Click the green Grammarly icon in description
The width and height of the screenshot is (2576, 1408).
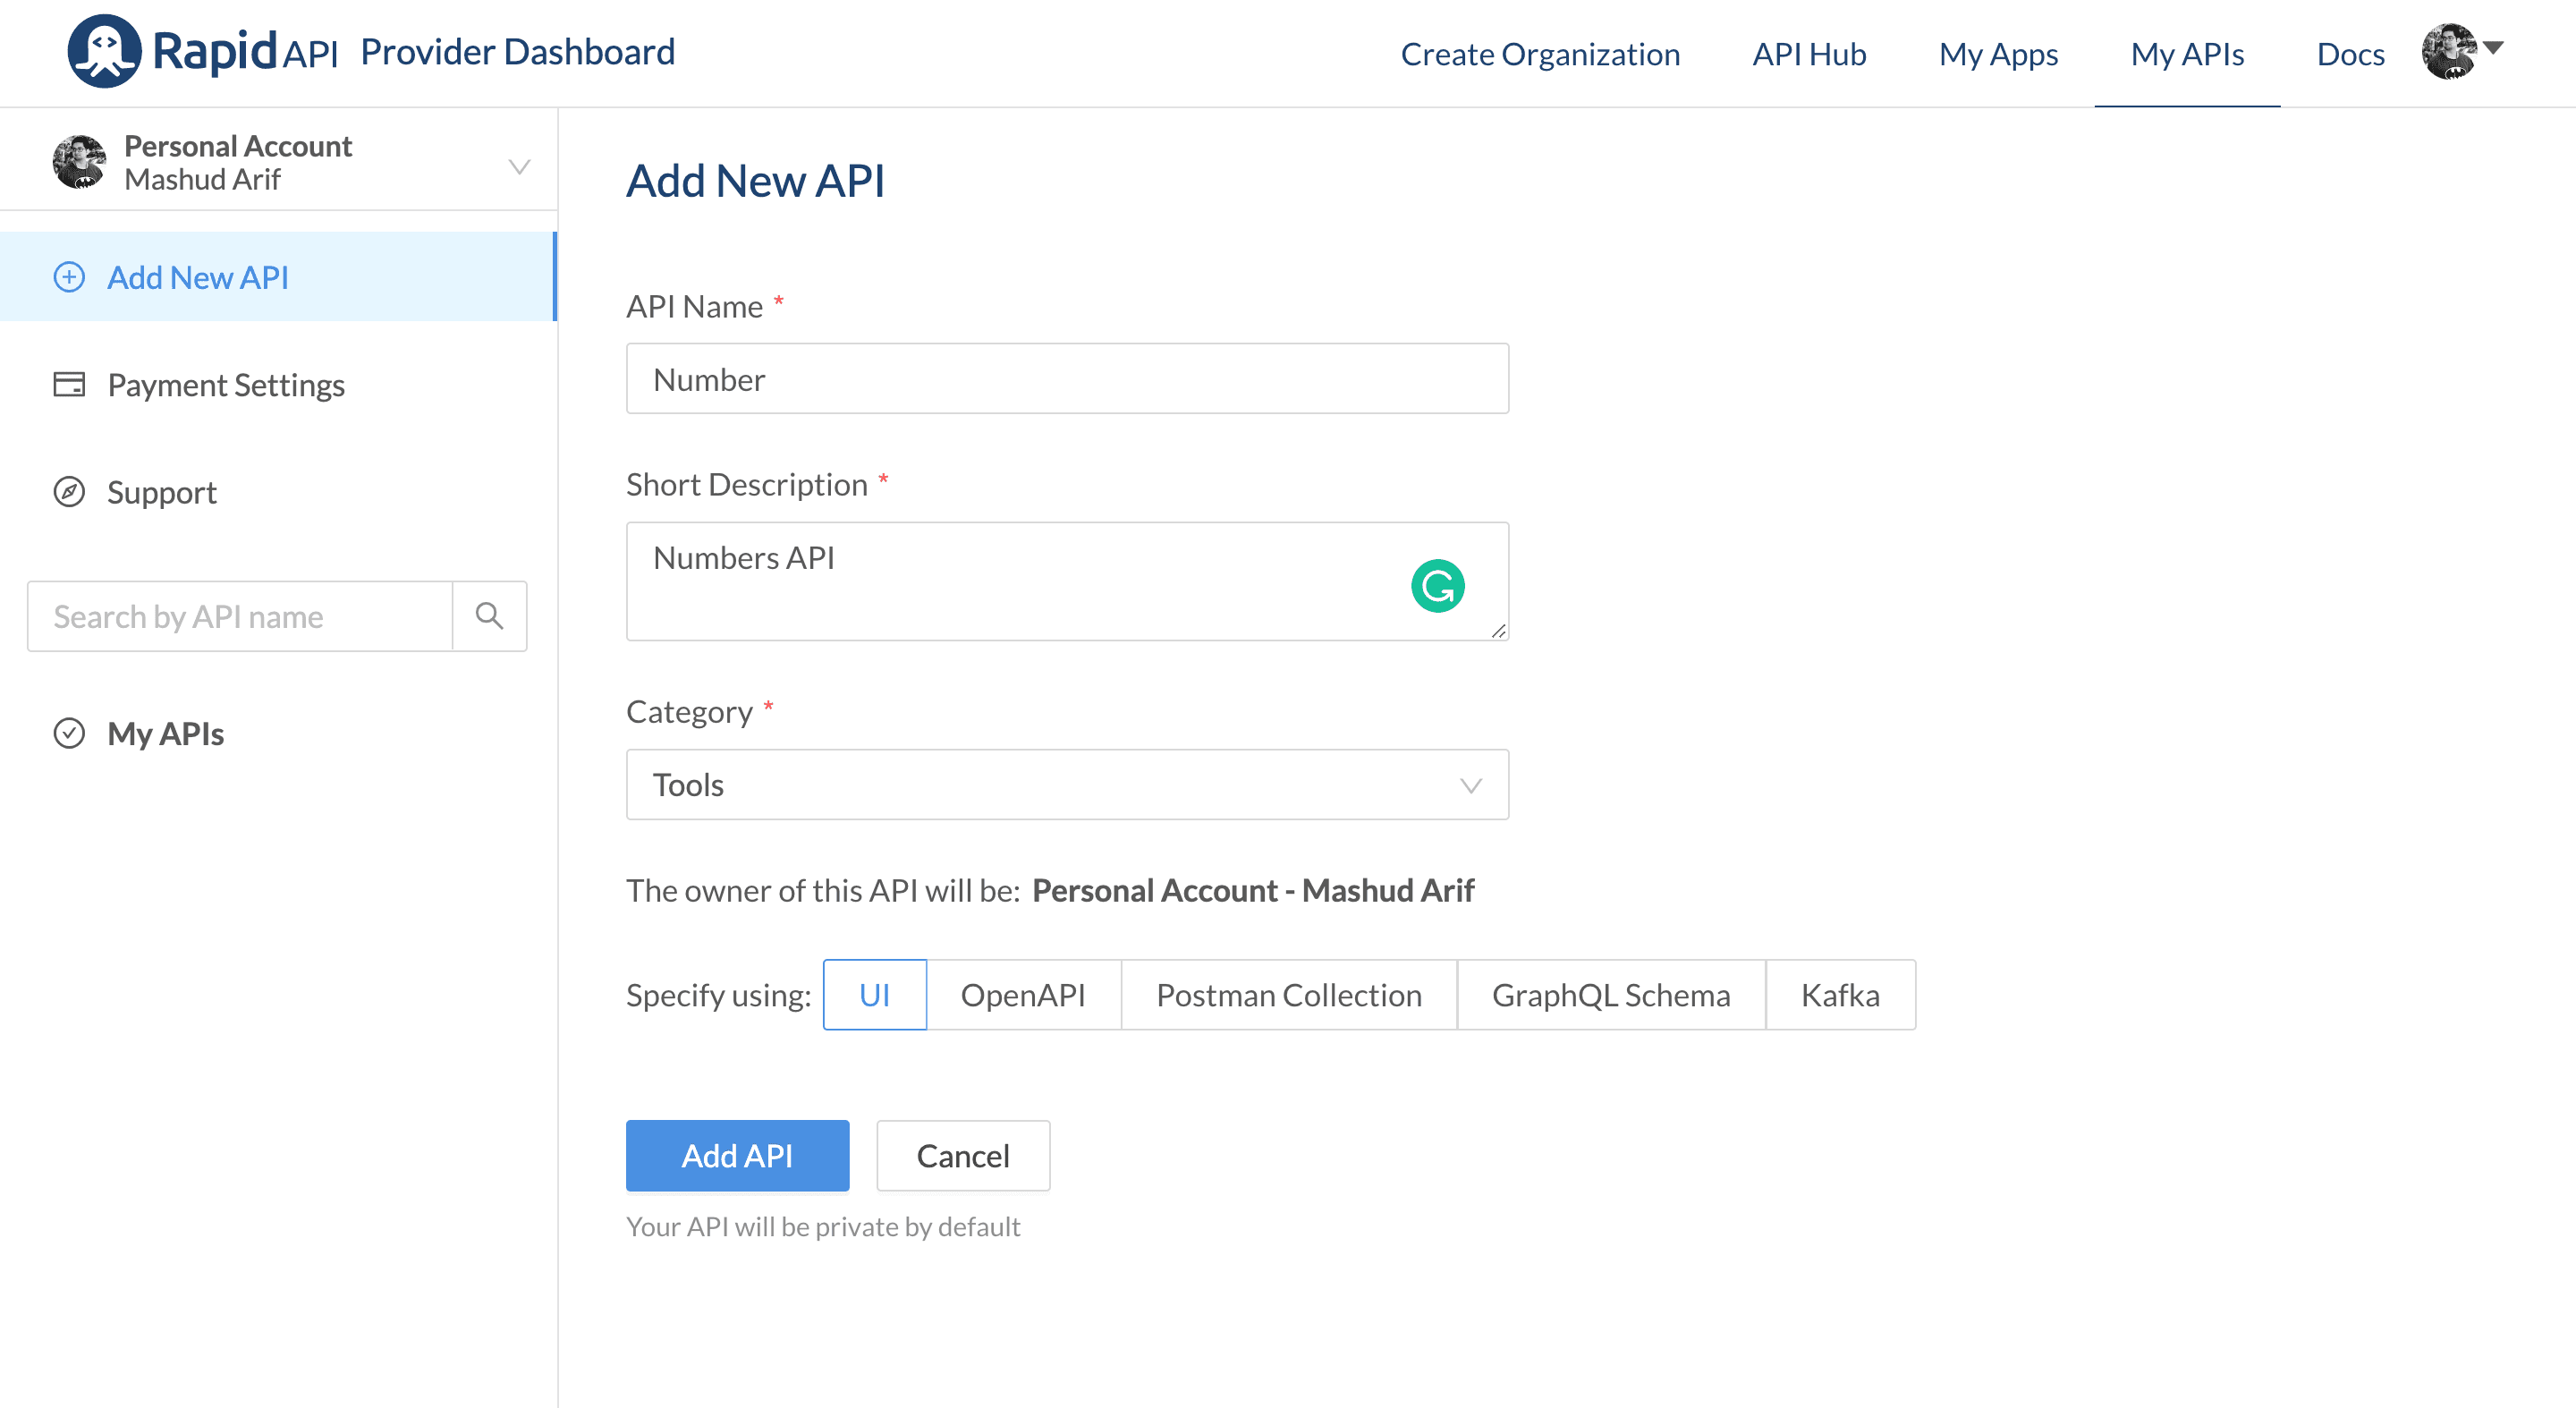1438,586
